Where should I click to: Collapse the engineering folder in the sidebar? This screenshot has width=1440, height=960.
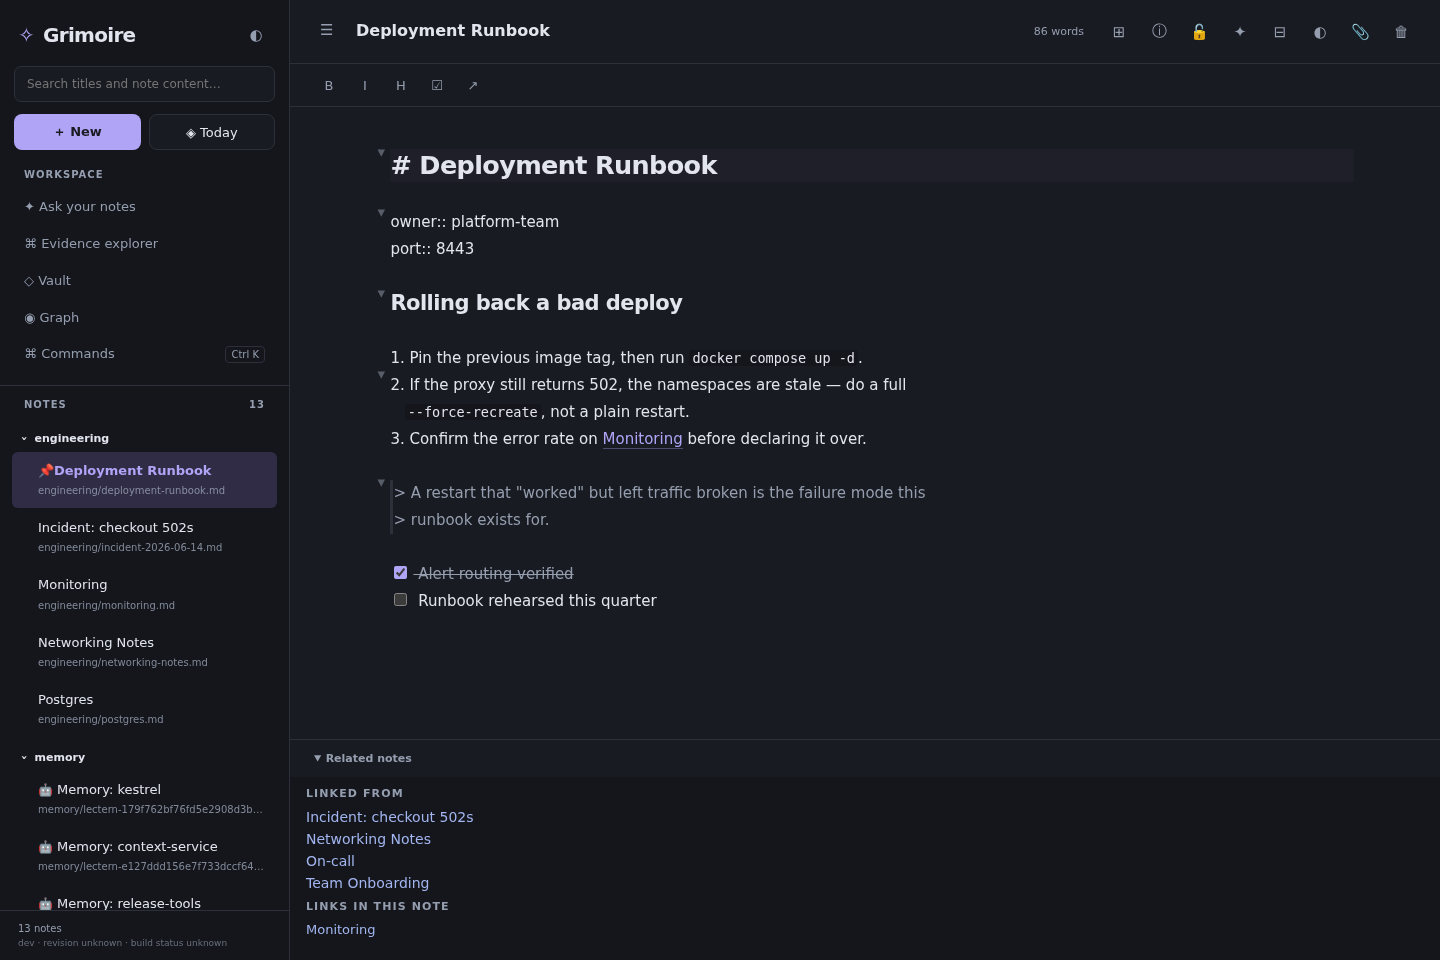[24, 439]
